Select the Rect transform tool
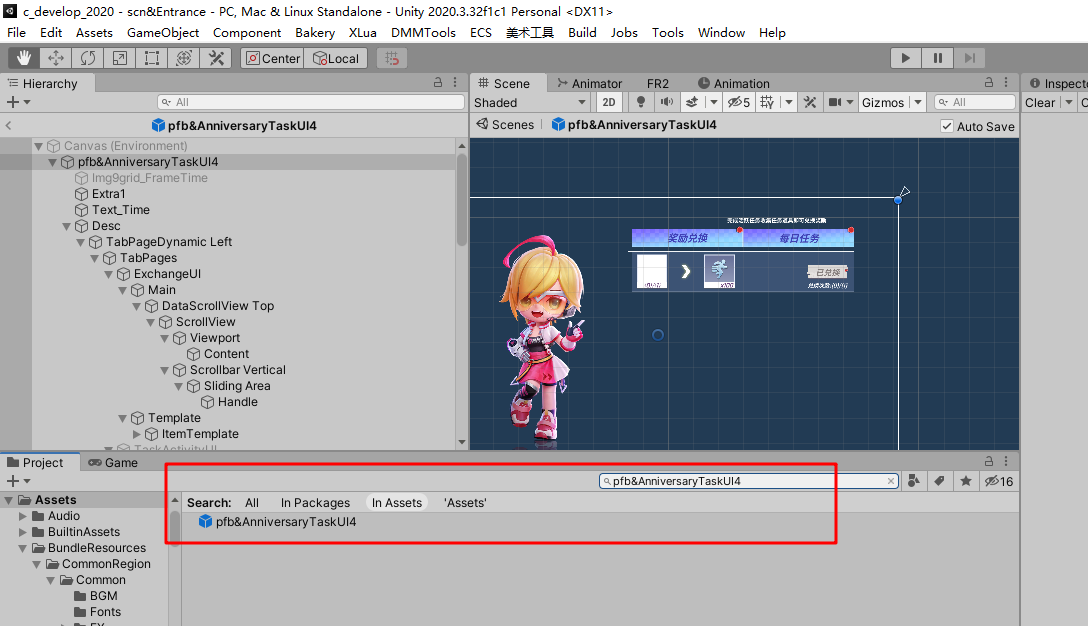This screenshot has height=626, width=1088. coord(151,58)
